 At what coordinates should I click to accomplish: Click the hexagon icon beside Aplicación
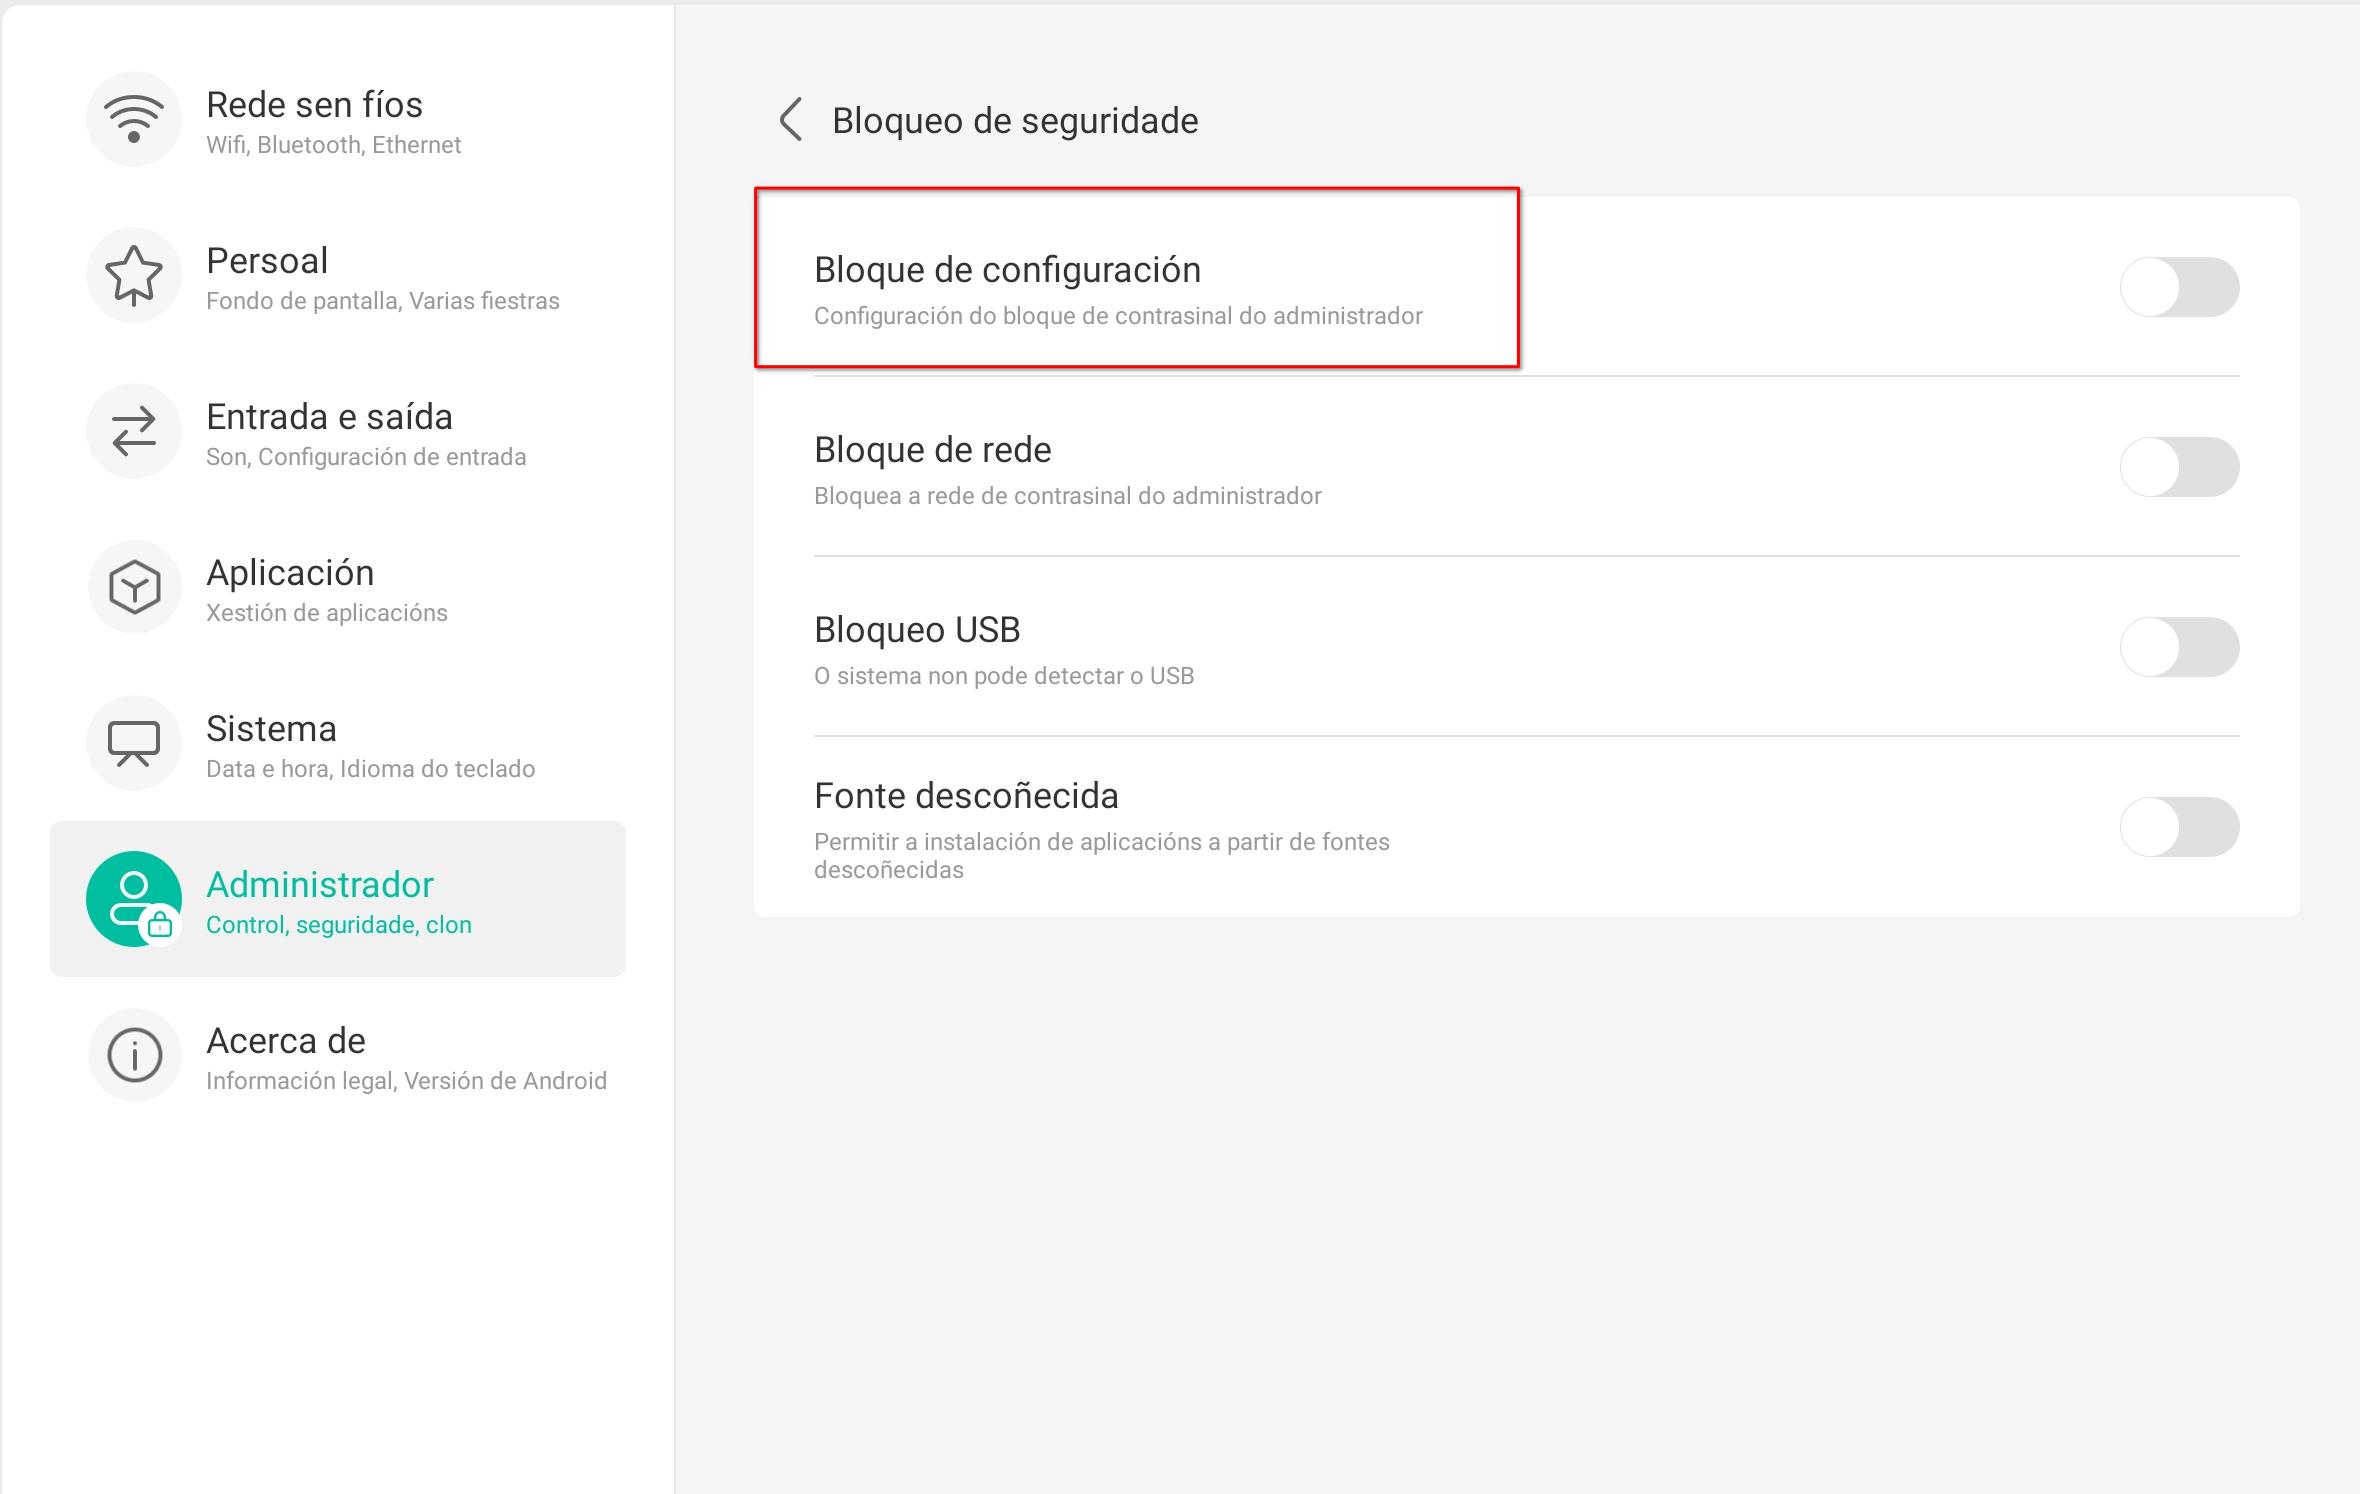click(x=134, y=587)
